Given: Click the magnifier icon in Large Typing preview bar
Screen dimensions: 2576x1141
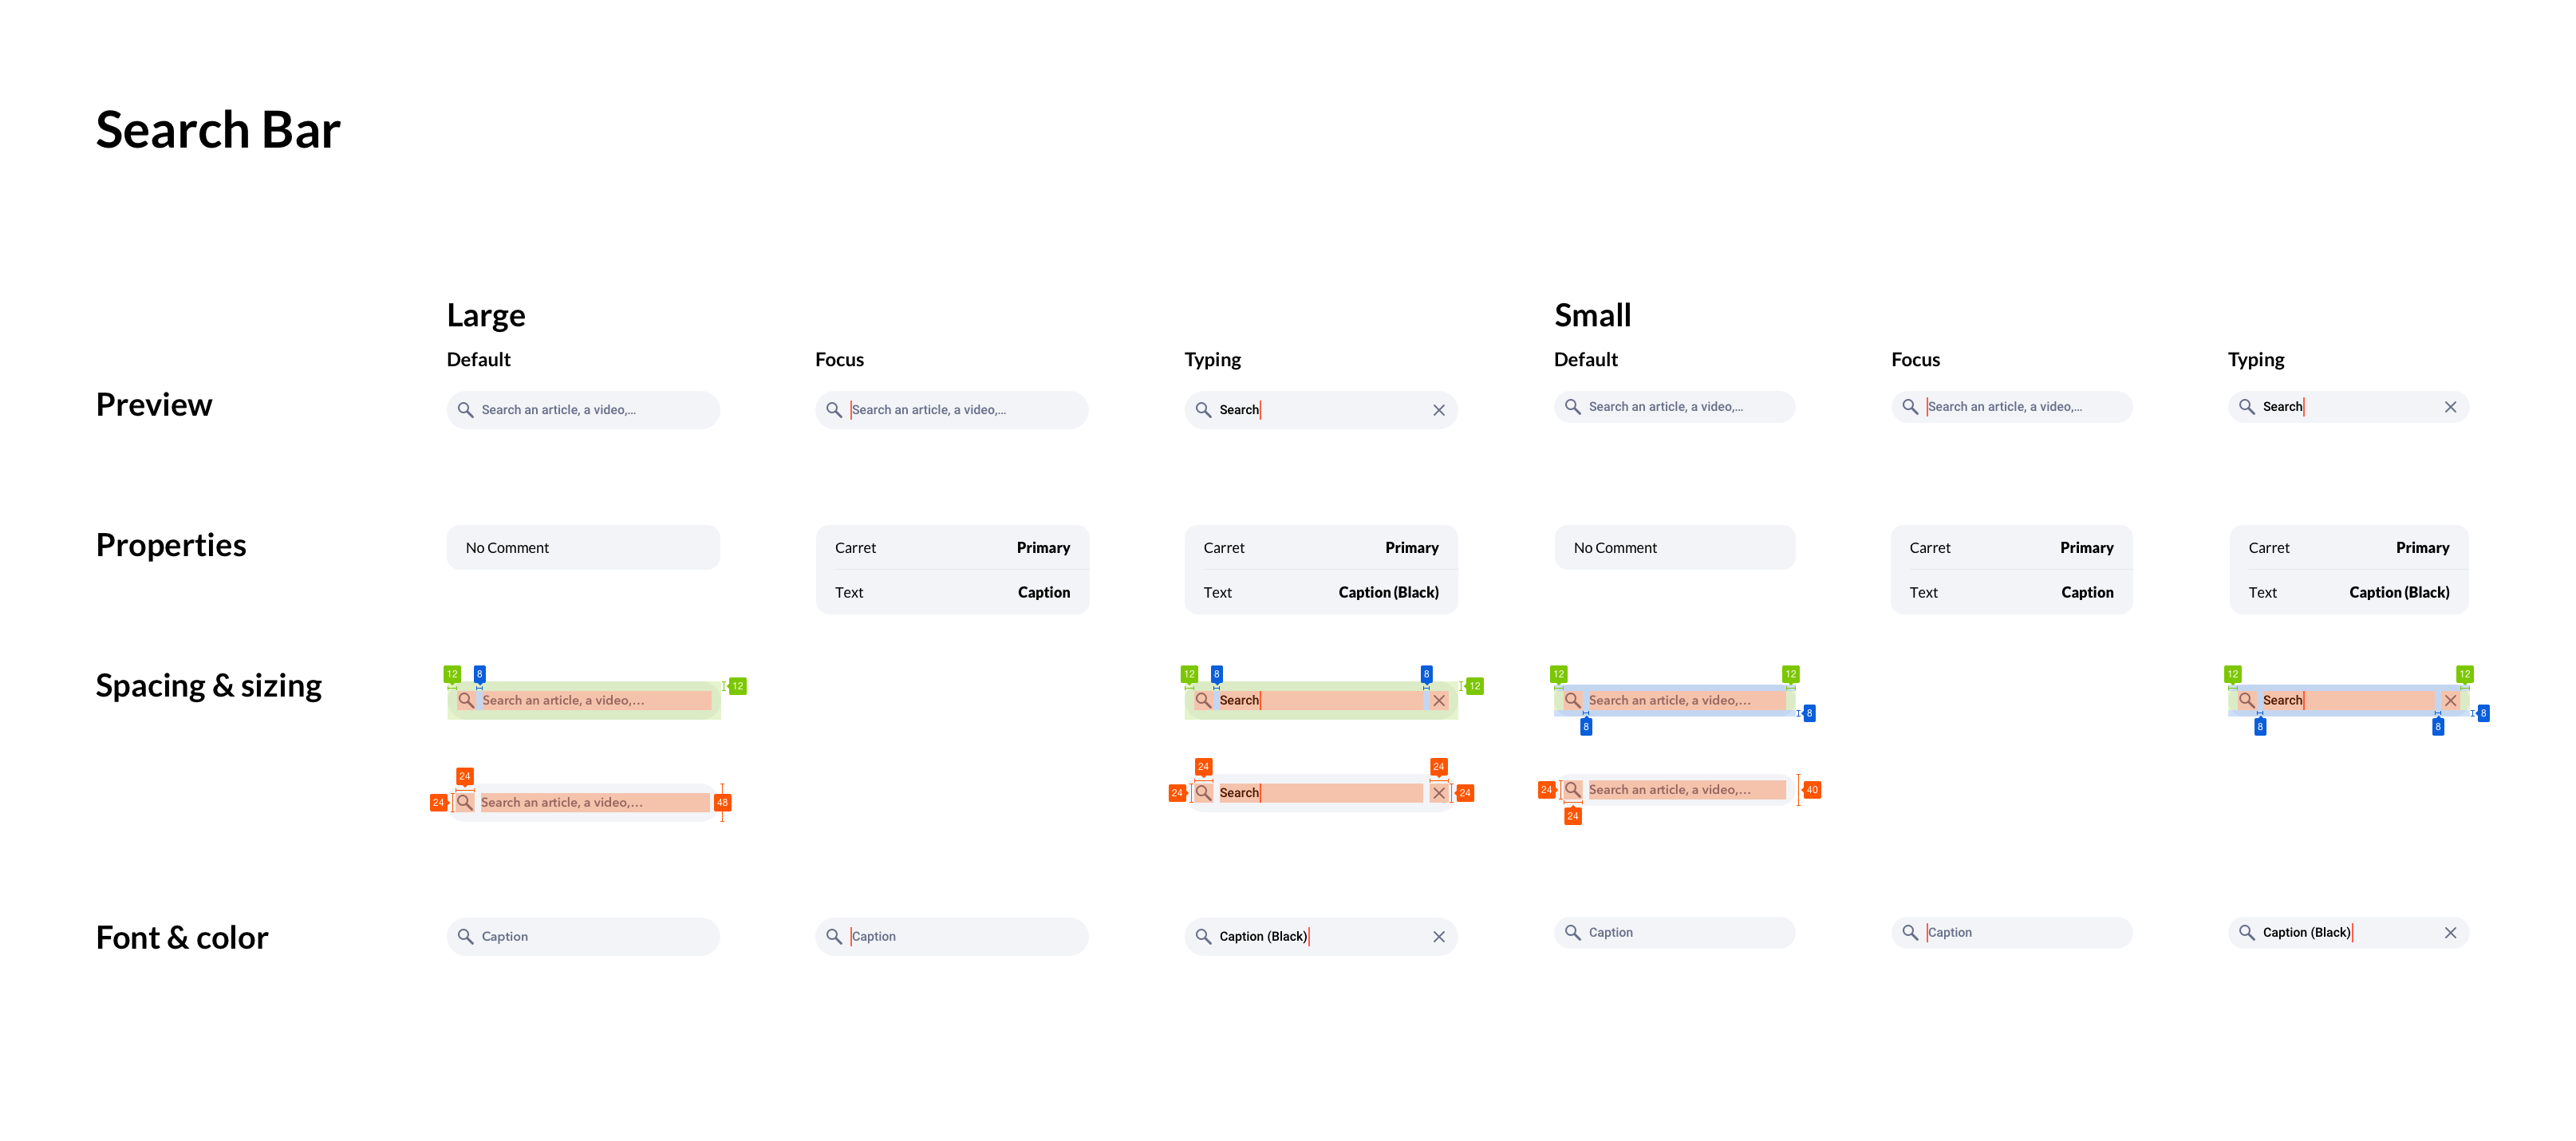Looking at the screenshot, I should (1203, 410).
